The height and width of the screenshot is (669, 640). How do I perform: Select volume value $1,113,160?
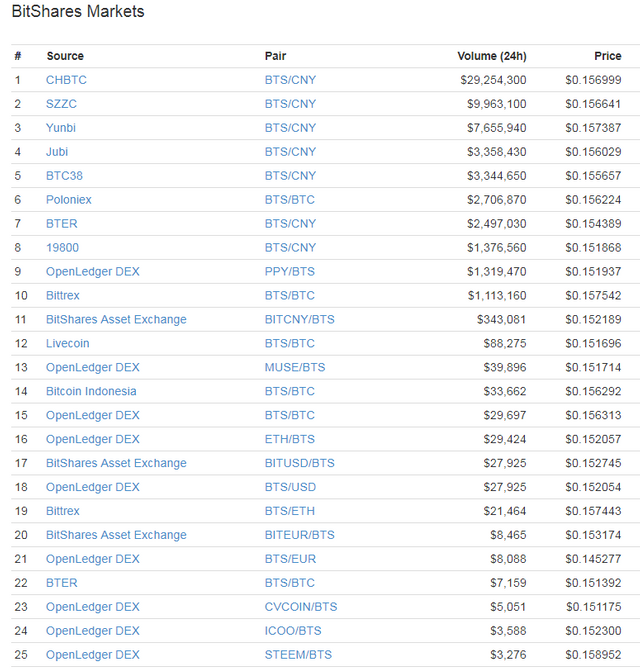pos(497,295)
